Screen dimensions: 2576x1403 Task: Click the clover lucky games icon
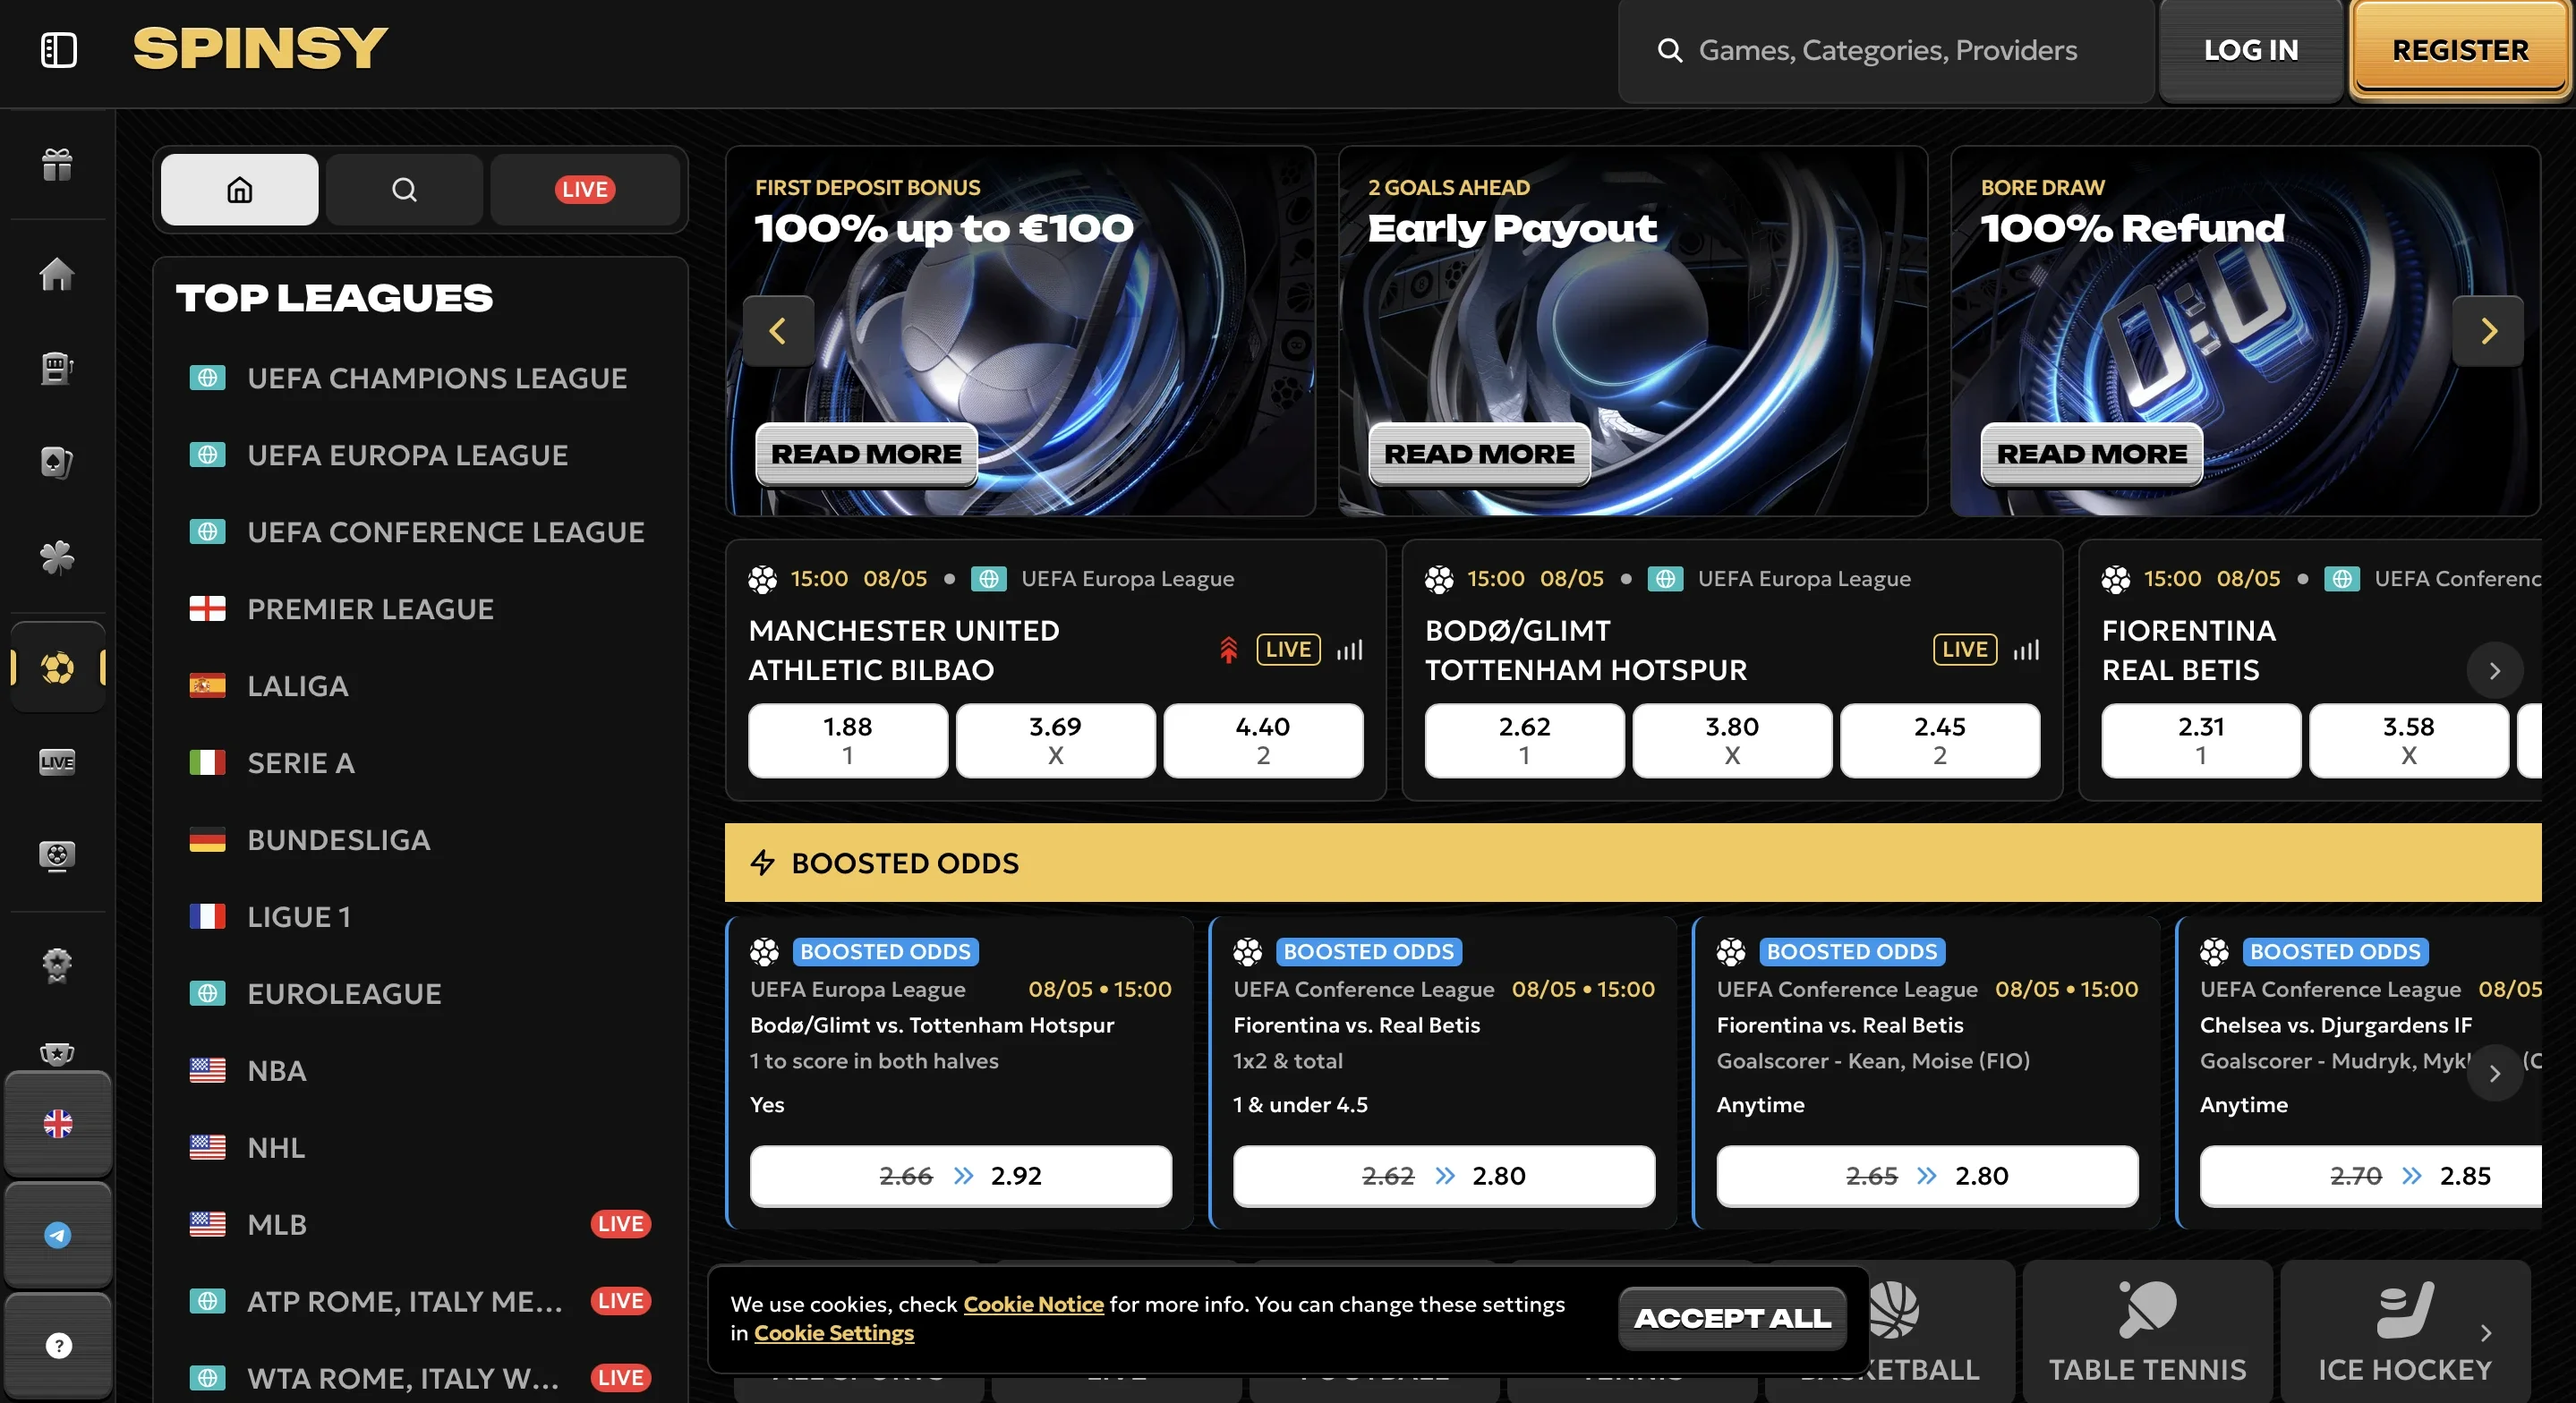click(57, 558)
